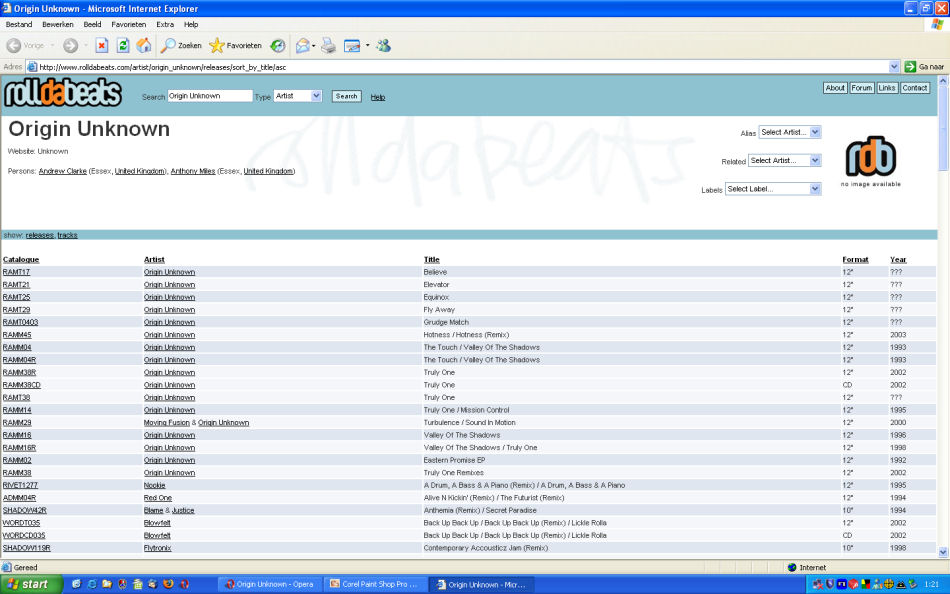This screenshot has height=594, width=950.
Task: Click the Show Desktop quick launch icon
Action: coord(76,584)
